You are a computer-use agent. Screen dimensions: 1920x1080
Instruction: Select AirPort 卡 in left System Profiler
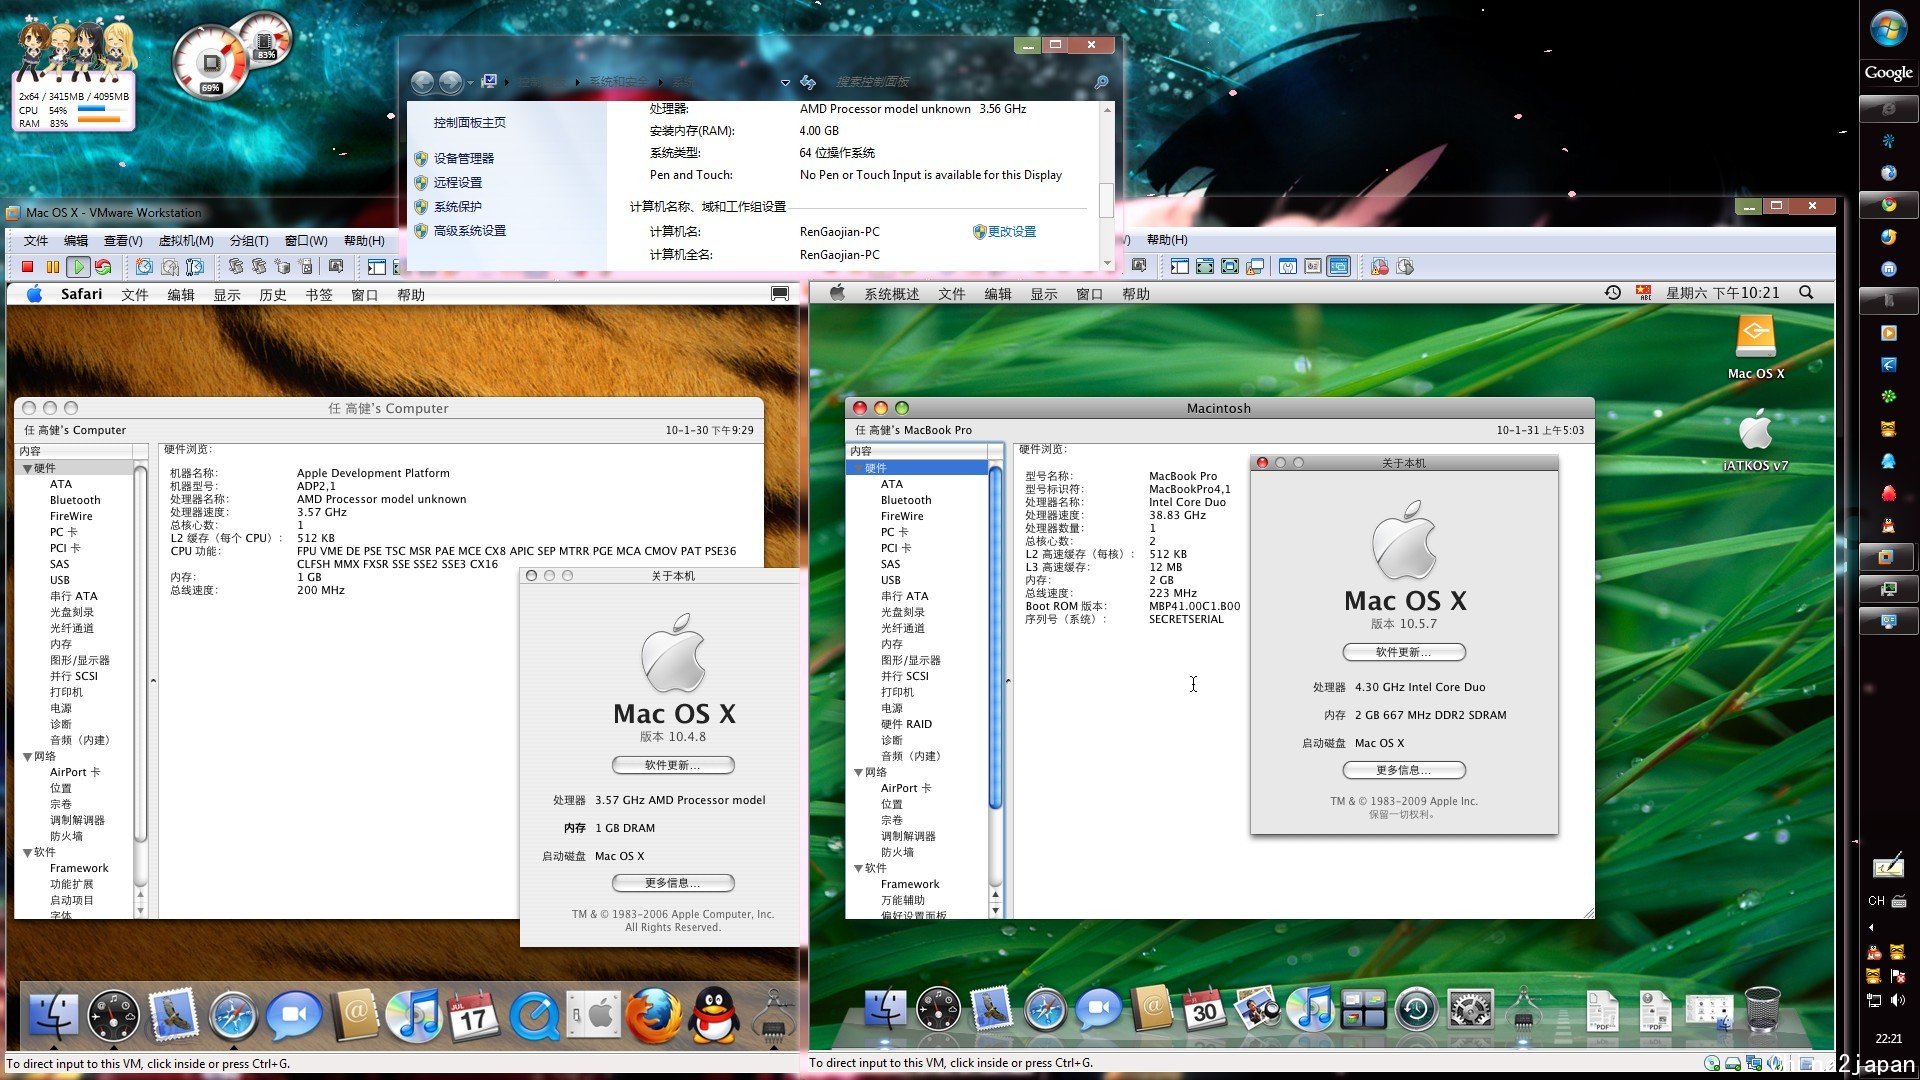(x=75, y=772)
